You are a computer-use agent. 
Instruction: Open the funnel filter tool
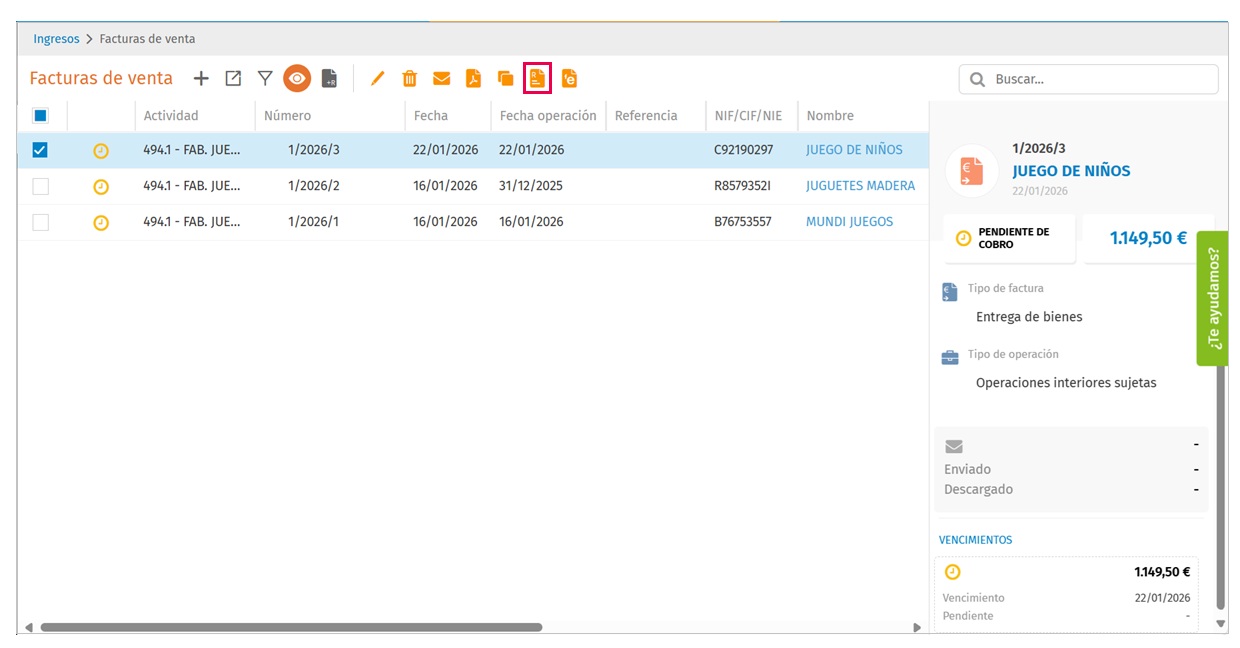tap(265, 78)
